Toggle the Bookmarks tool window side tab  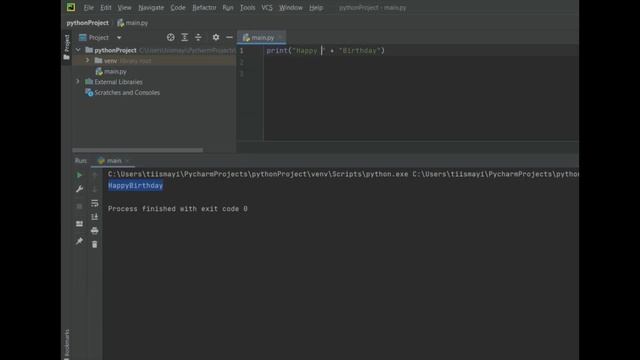[67, 344]
